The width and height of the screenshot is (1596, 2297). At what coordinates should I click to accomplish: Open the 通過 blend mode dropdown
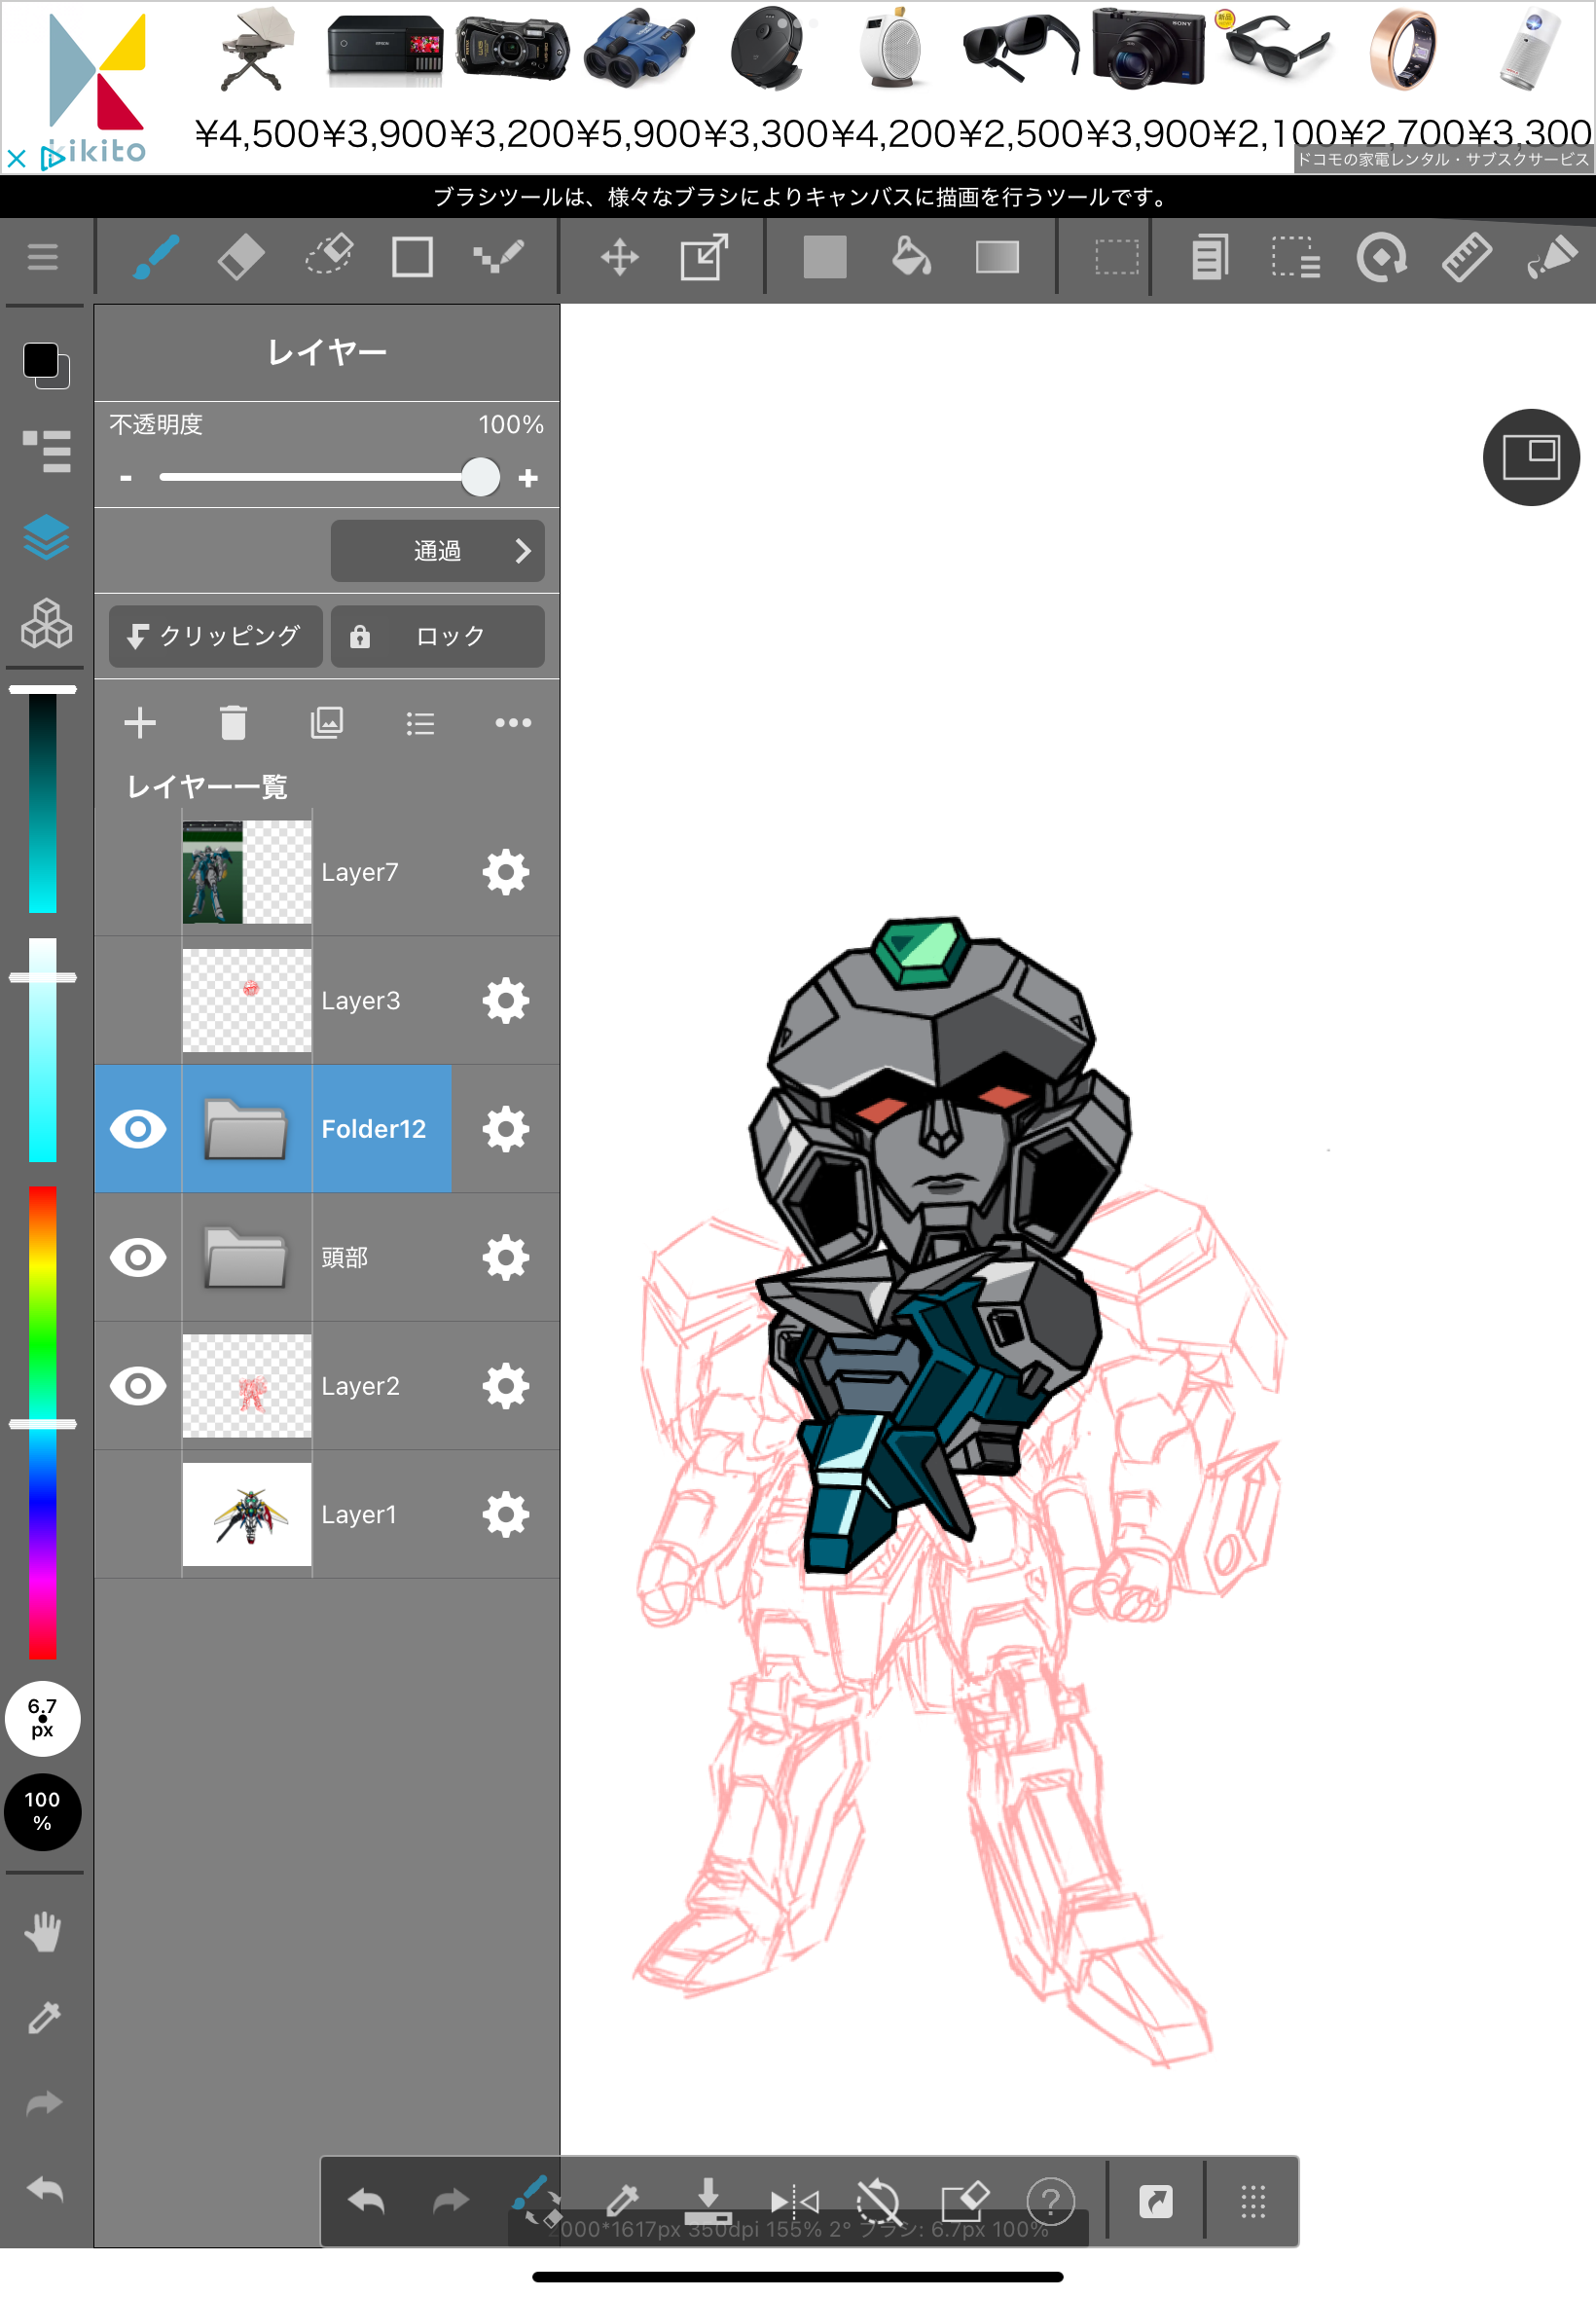[437, 551]
